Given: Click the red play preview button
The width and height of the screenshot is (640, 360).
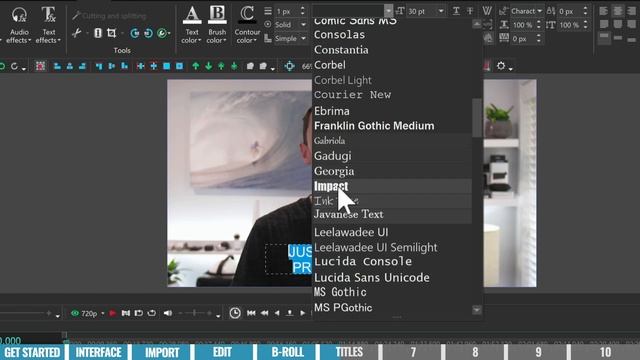Looking at the screenshot, I should pos(113,313).
